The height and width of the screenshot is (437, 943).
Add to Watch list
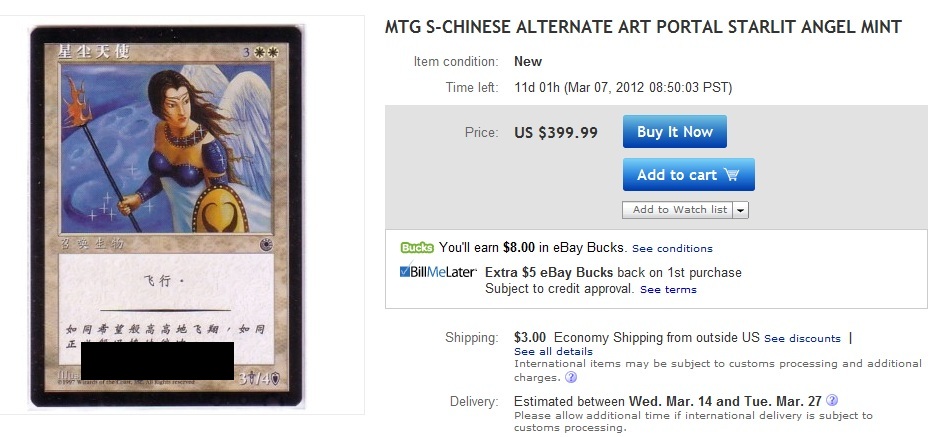click(678, 210)
